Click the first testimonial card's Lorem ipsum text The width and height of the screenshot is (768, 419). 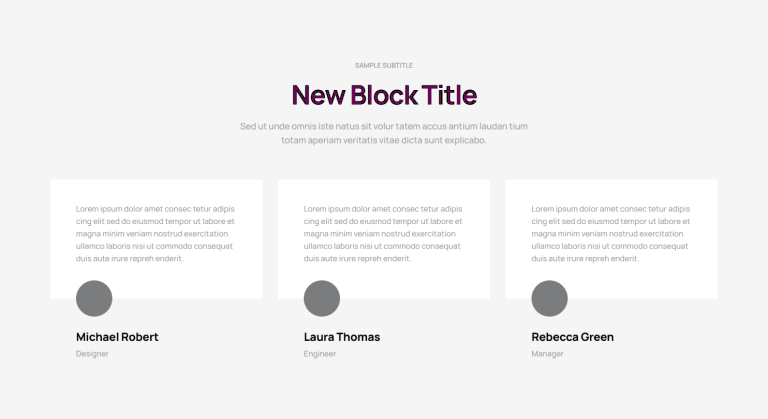pyautogui.click(x=155, y=234)
